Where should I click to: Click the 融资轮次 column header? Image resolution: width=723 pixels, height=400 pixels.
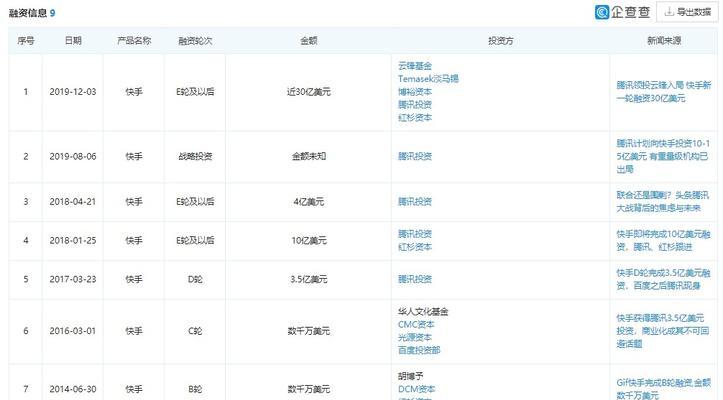[195, 41]
